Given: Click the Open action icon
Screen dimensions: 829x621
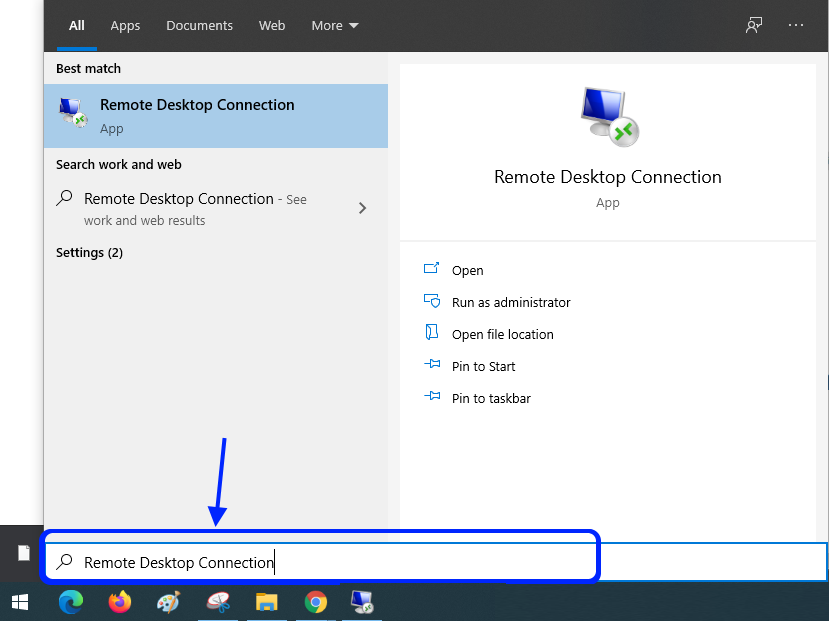Looking at the screenshot, I should coord(431,268).
